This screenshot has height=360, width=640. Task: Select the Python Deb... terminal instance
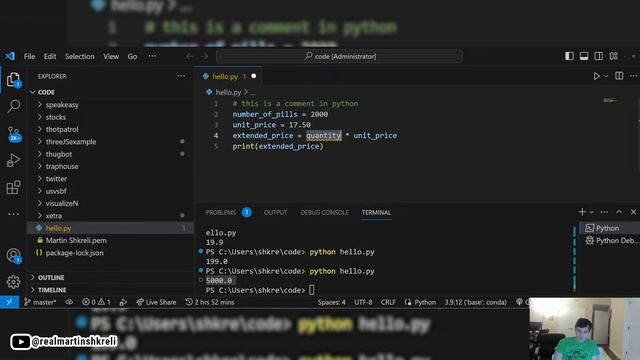(611, 241)
